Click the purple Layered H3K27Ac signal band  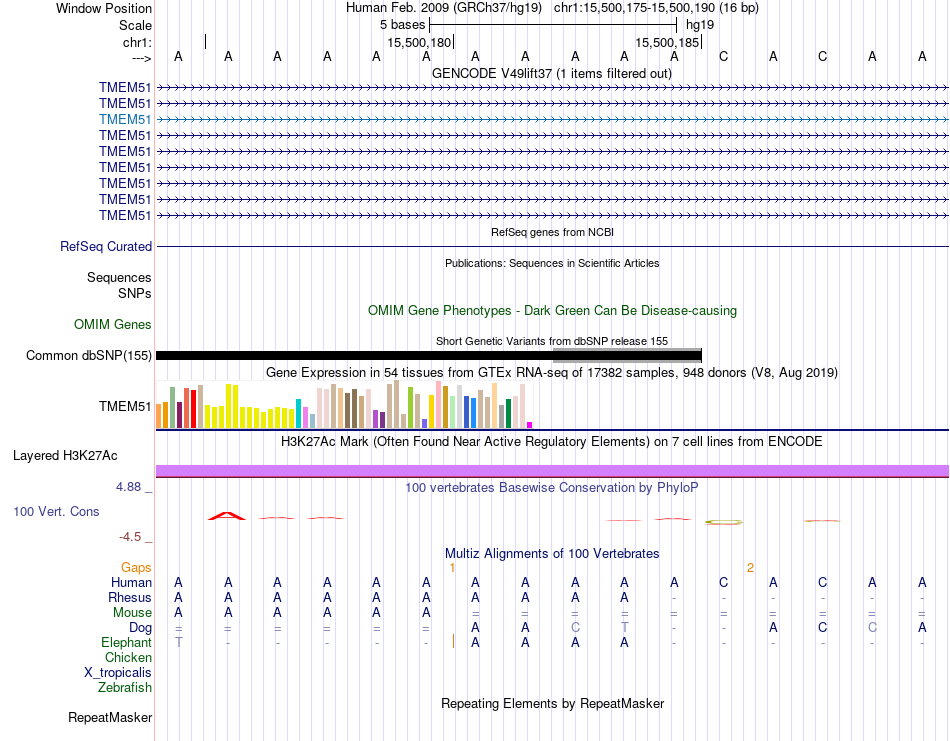[552, 471]
